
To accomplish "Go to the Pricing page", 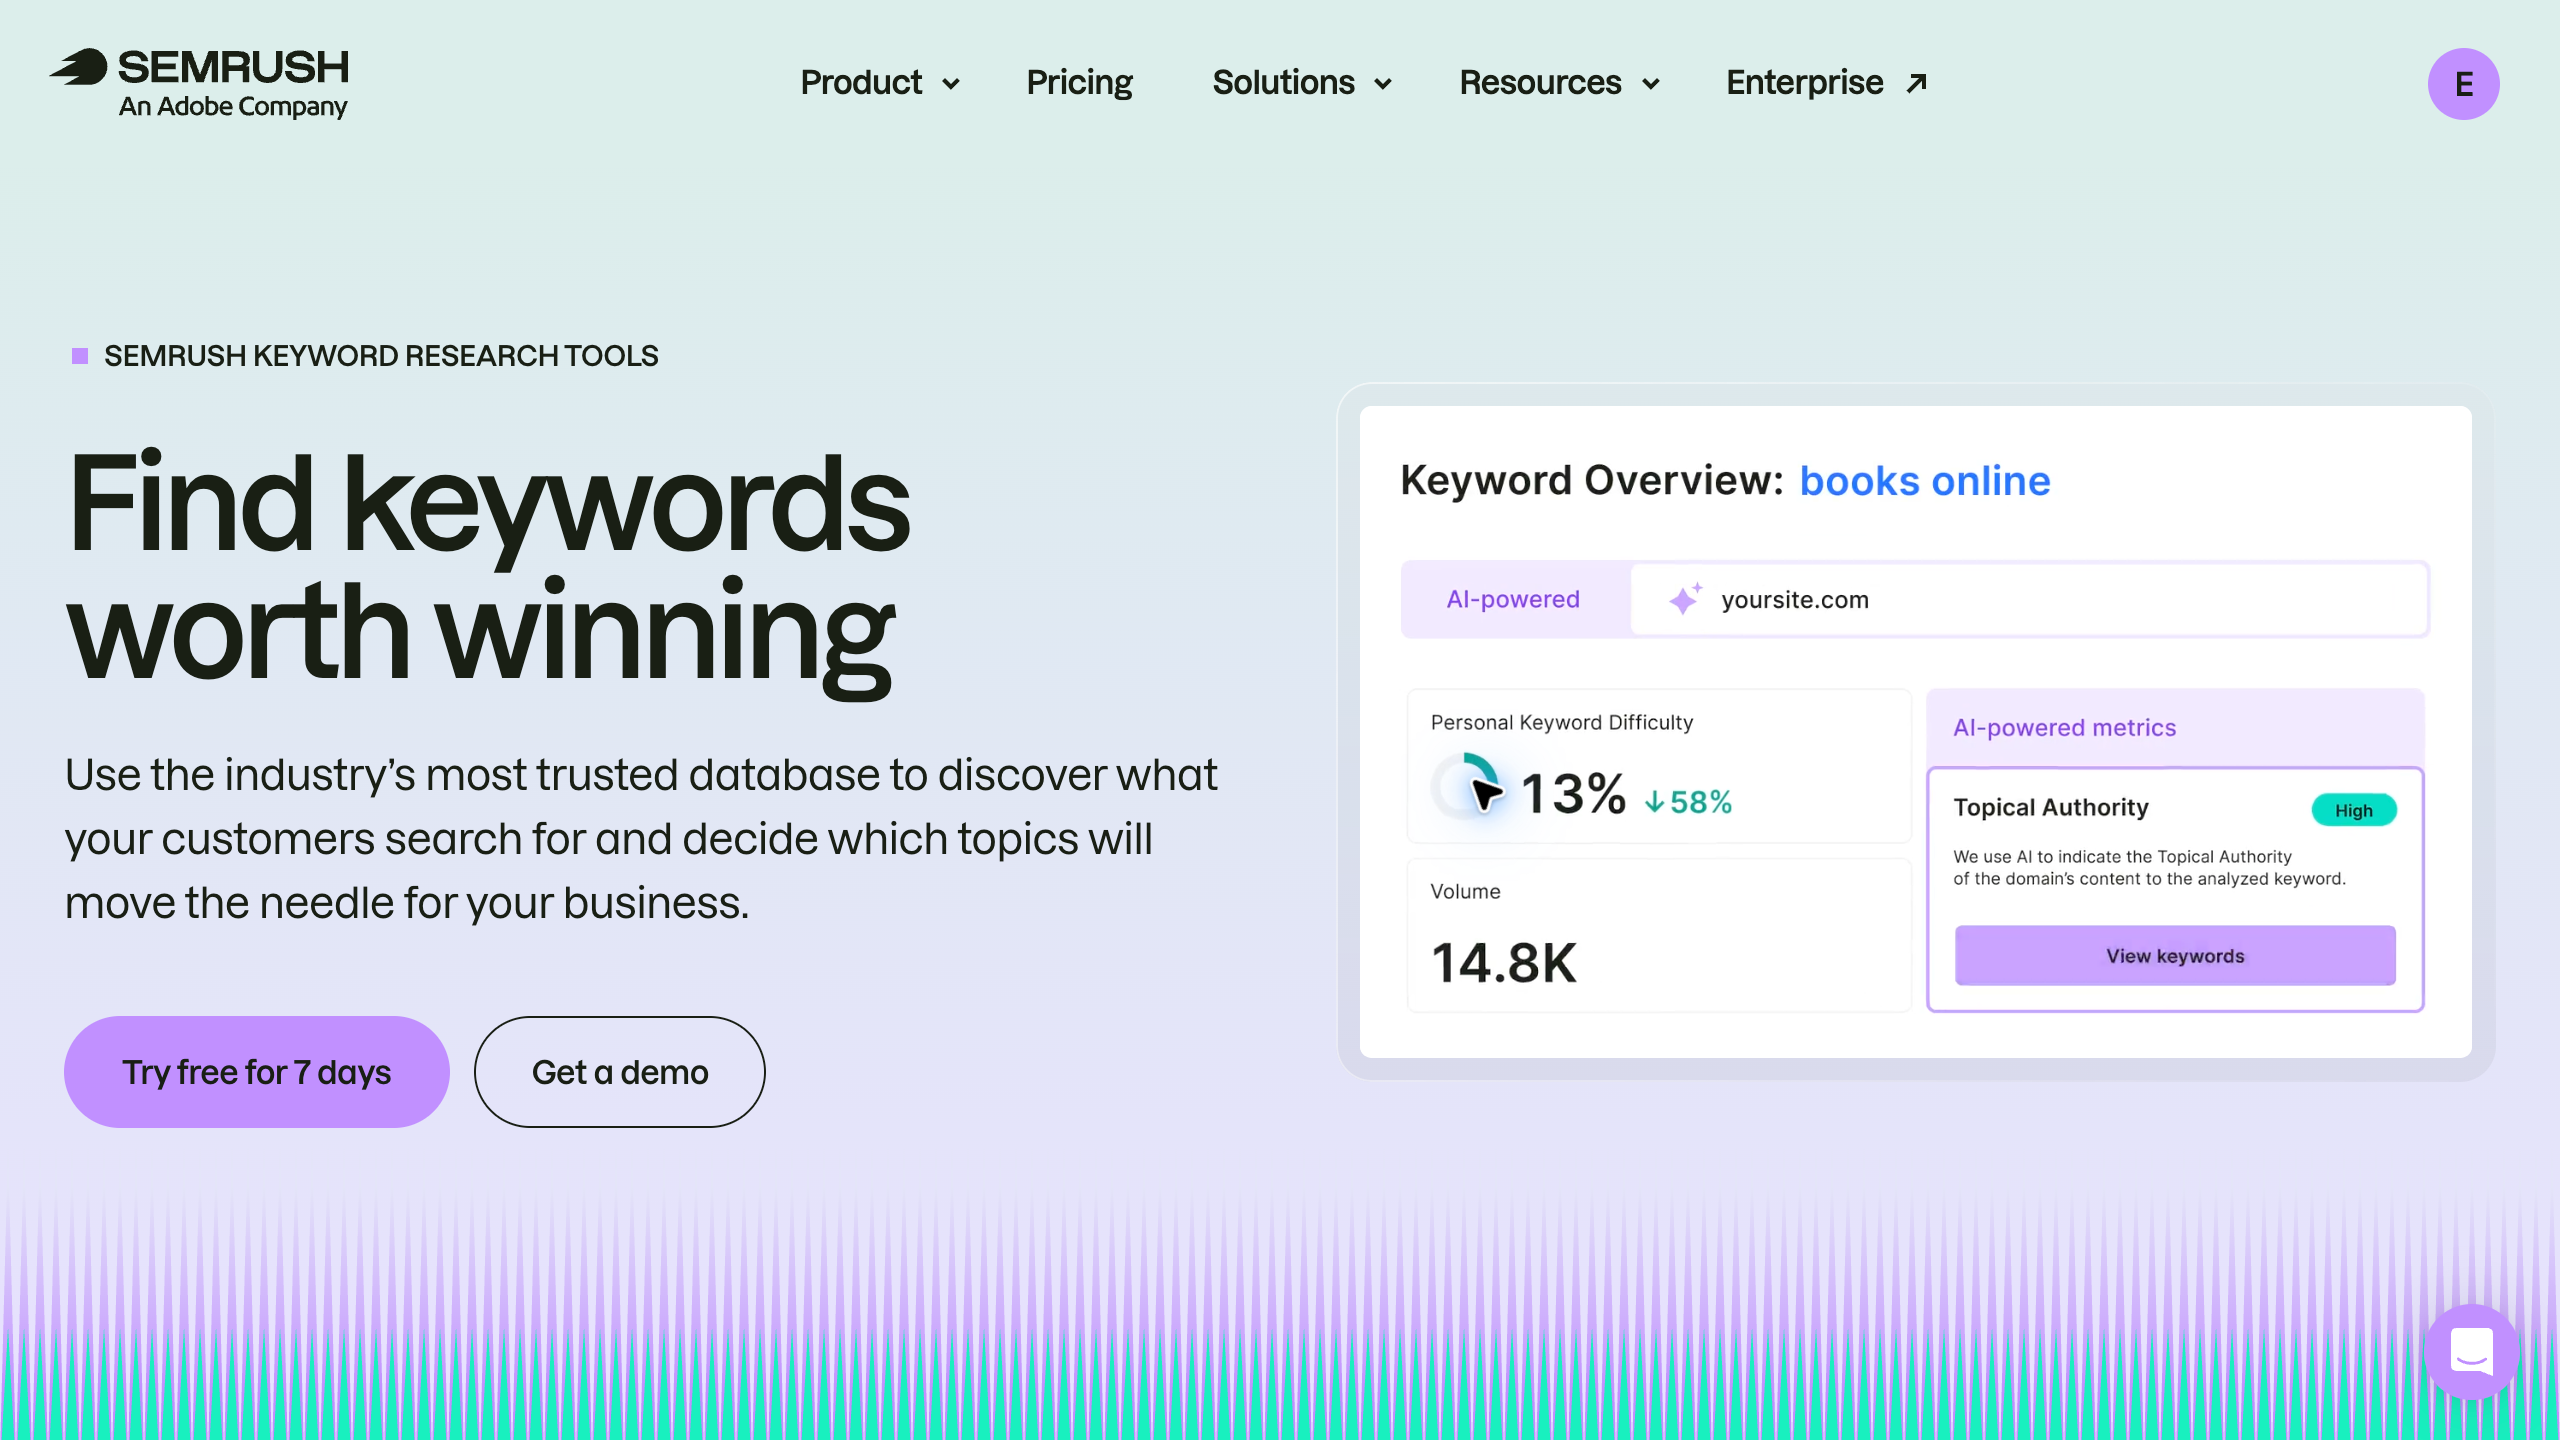I will pyautogui.click(x=1079, y=83).
